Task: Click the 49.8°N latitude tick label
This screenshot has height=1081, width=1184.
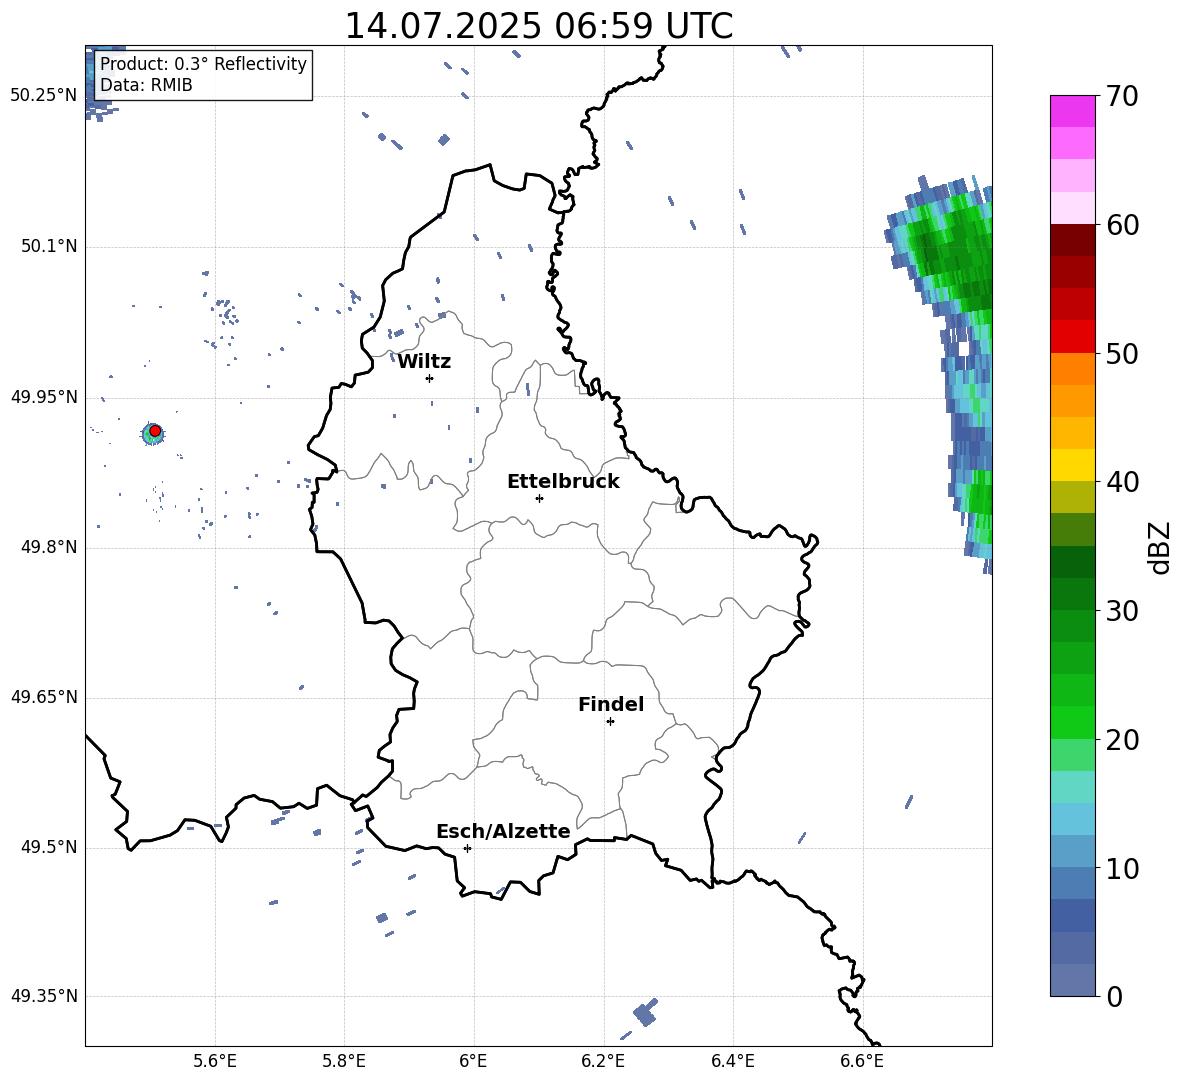Action: [49, 547]
